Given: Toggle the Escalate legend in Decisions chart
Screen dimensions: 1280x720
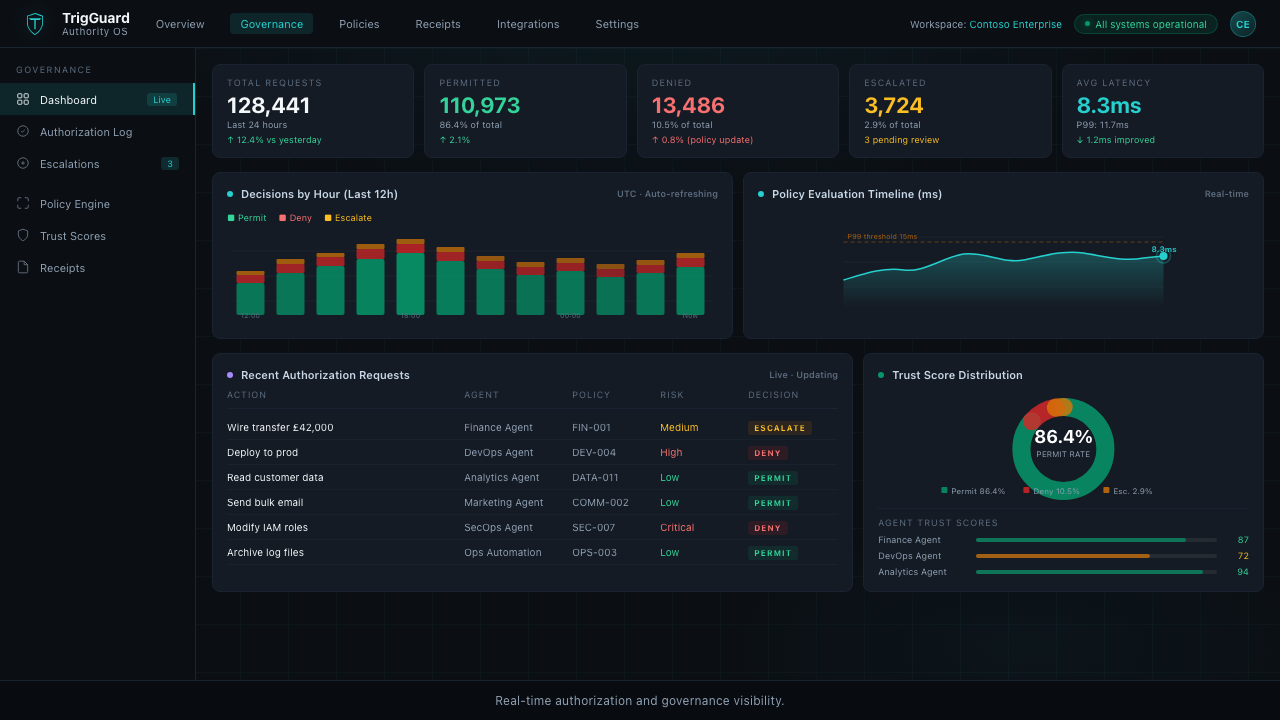Looking at the screenshot, I should [x=348, y=218].
